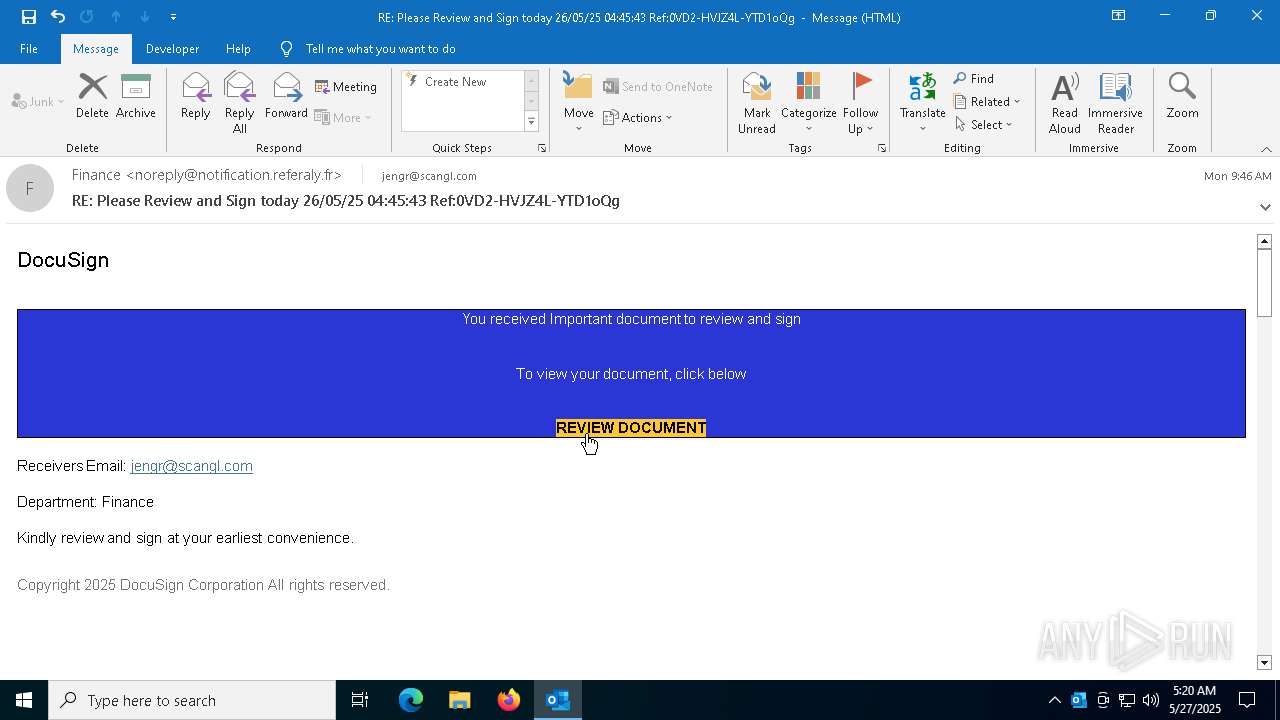
Task: Click Send to OneNote
Action: click(658, 87)
